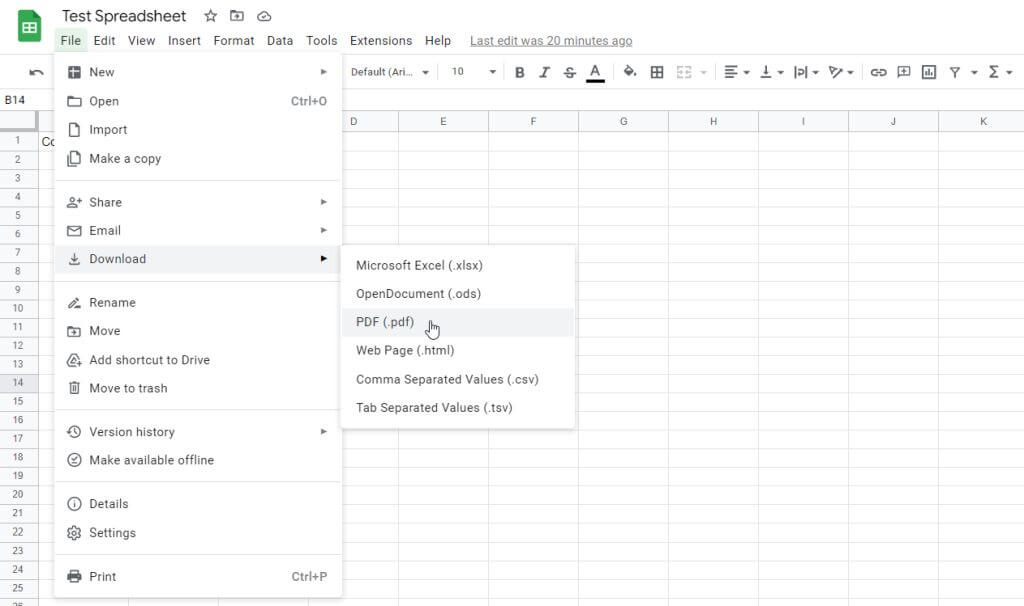Image resolution: width=1024 pixels, height=606 pixels.
Task: Open the Data menu
Action: [x=280, y=40]
